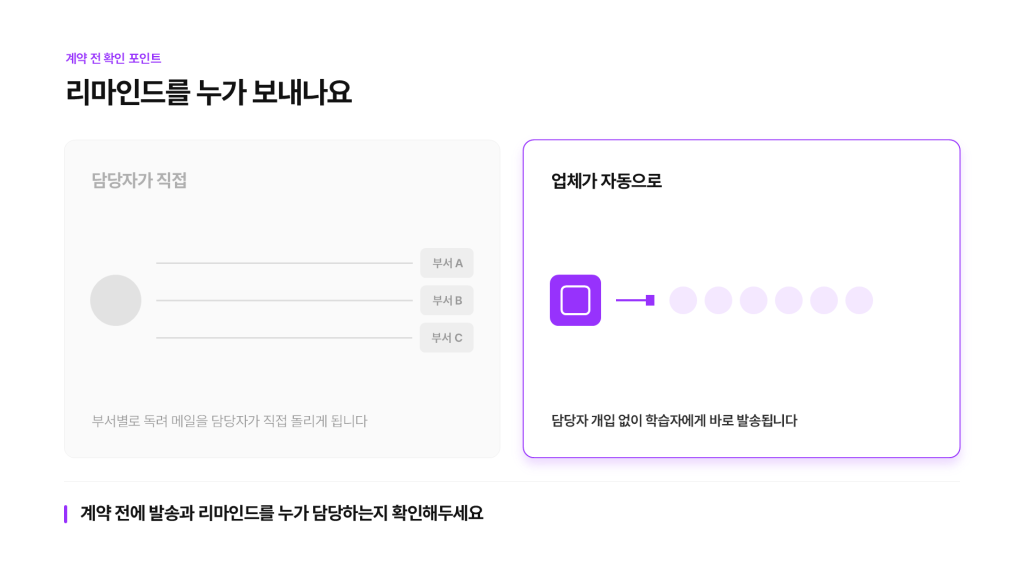Click the 담당자가 직접 card heading

click(139, 181)
